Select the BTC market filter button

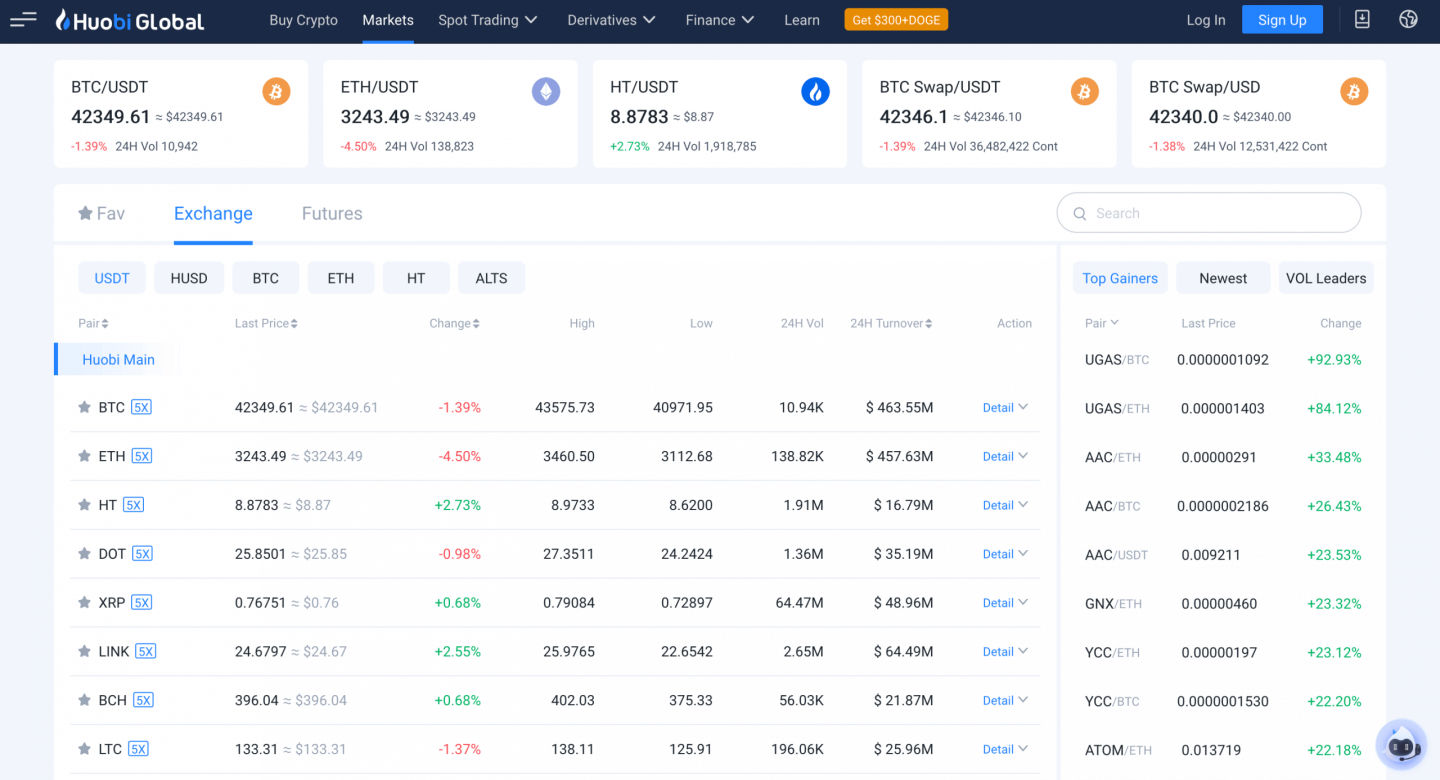coord(266,278)
